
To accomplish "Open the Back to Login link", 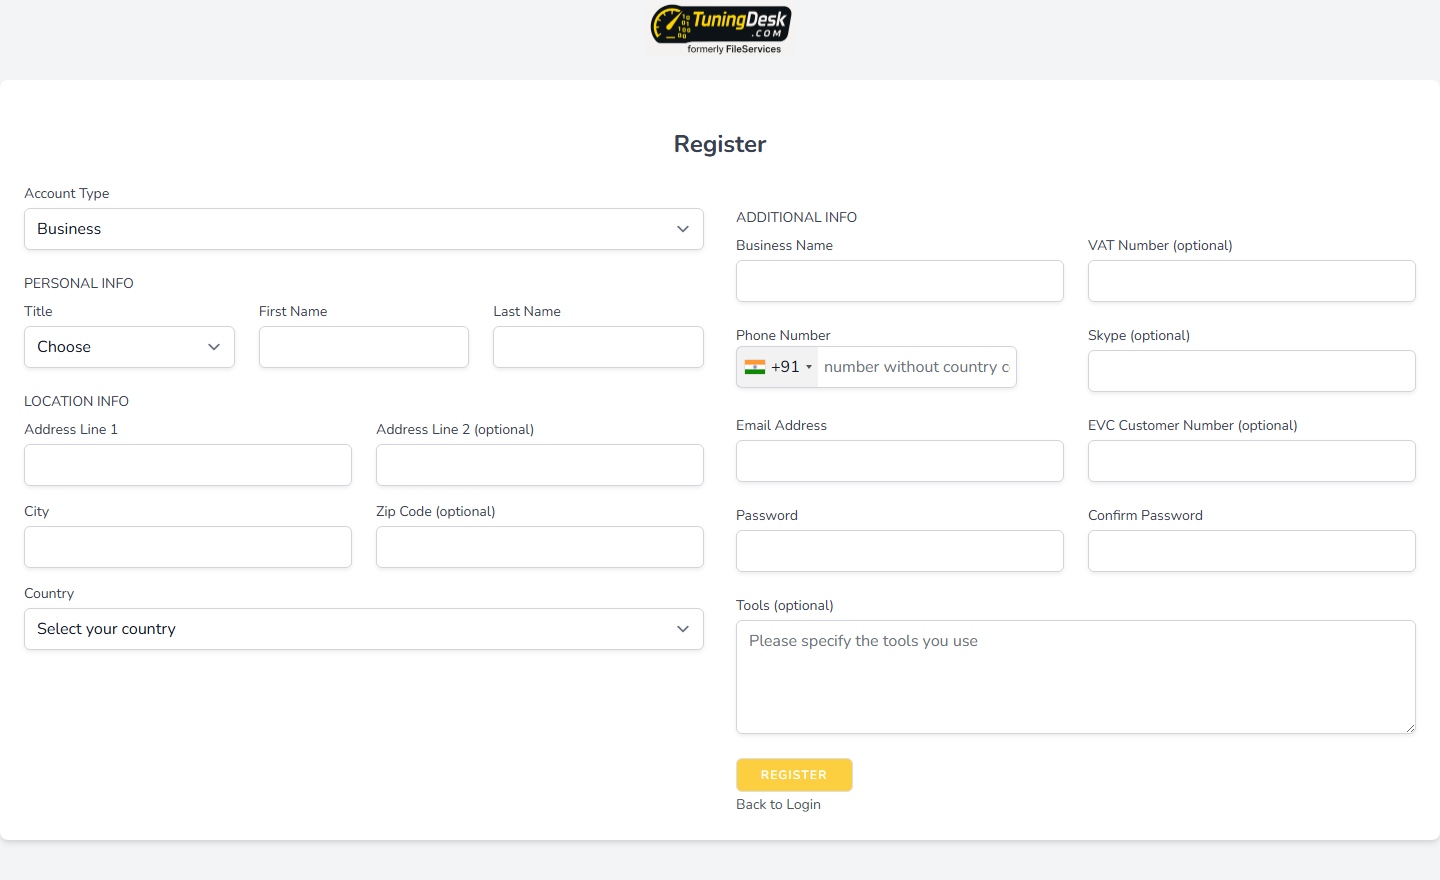I will (778, 804).
